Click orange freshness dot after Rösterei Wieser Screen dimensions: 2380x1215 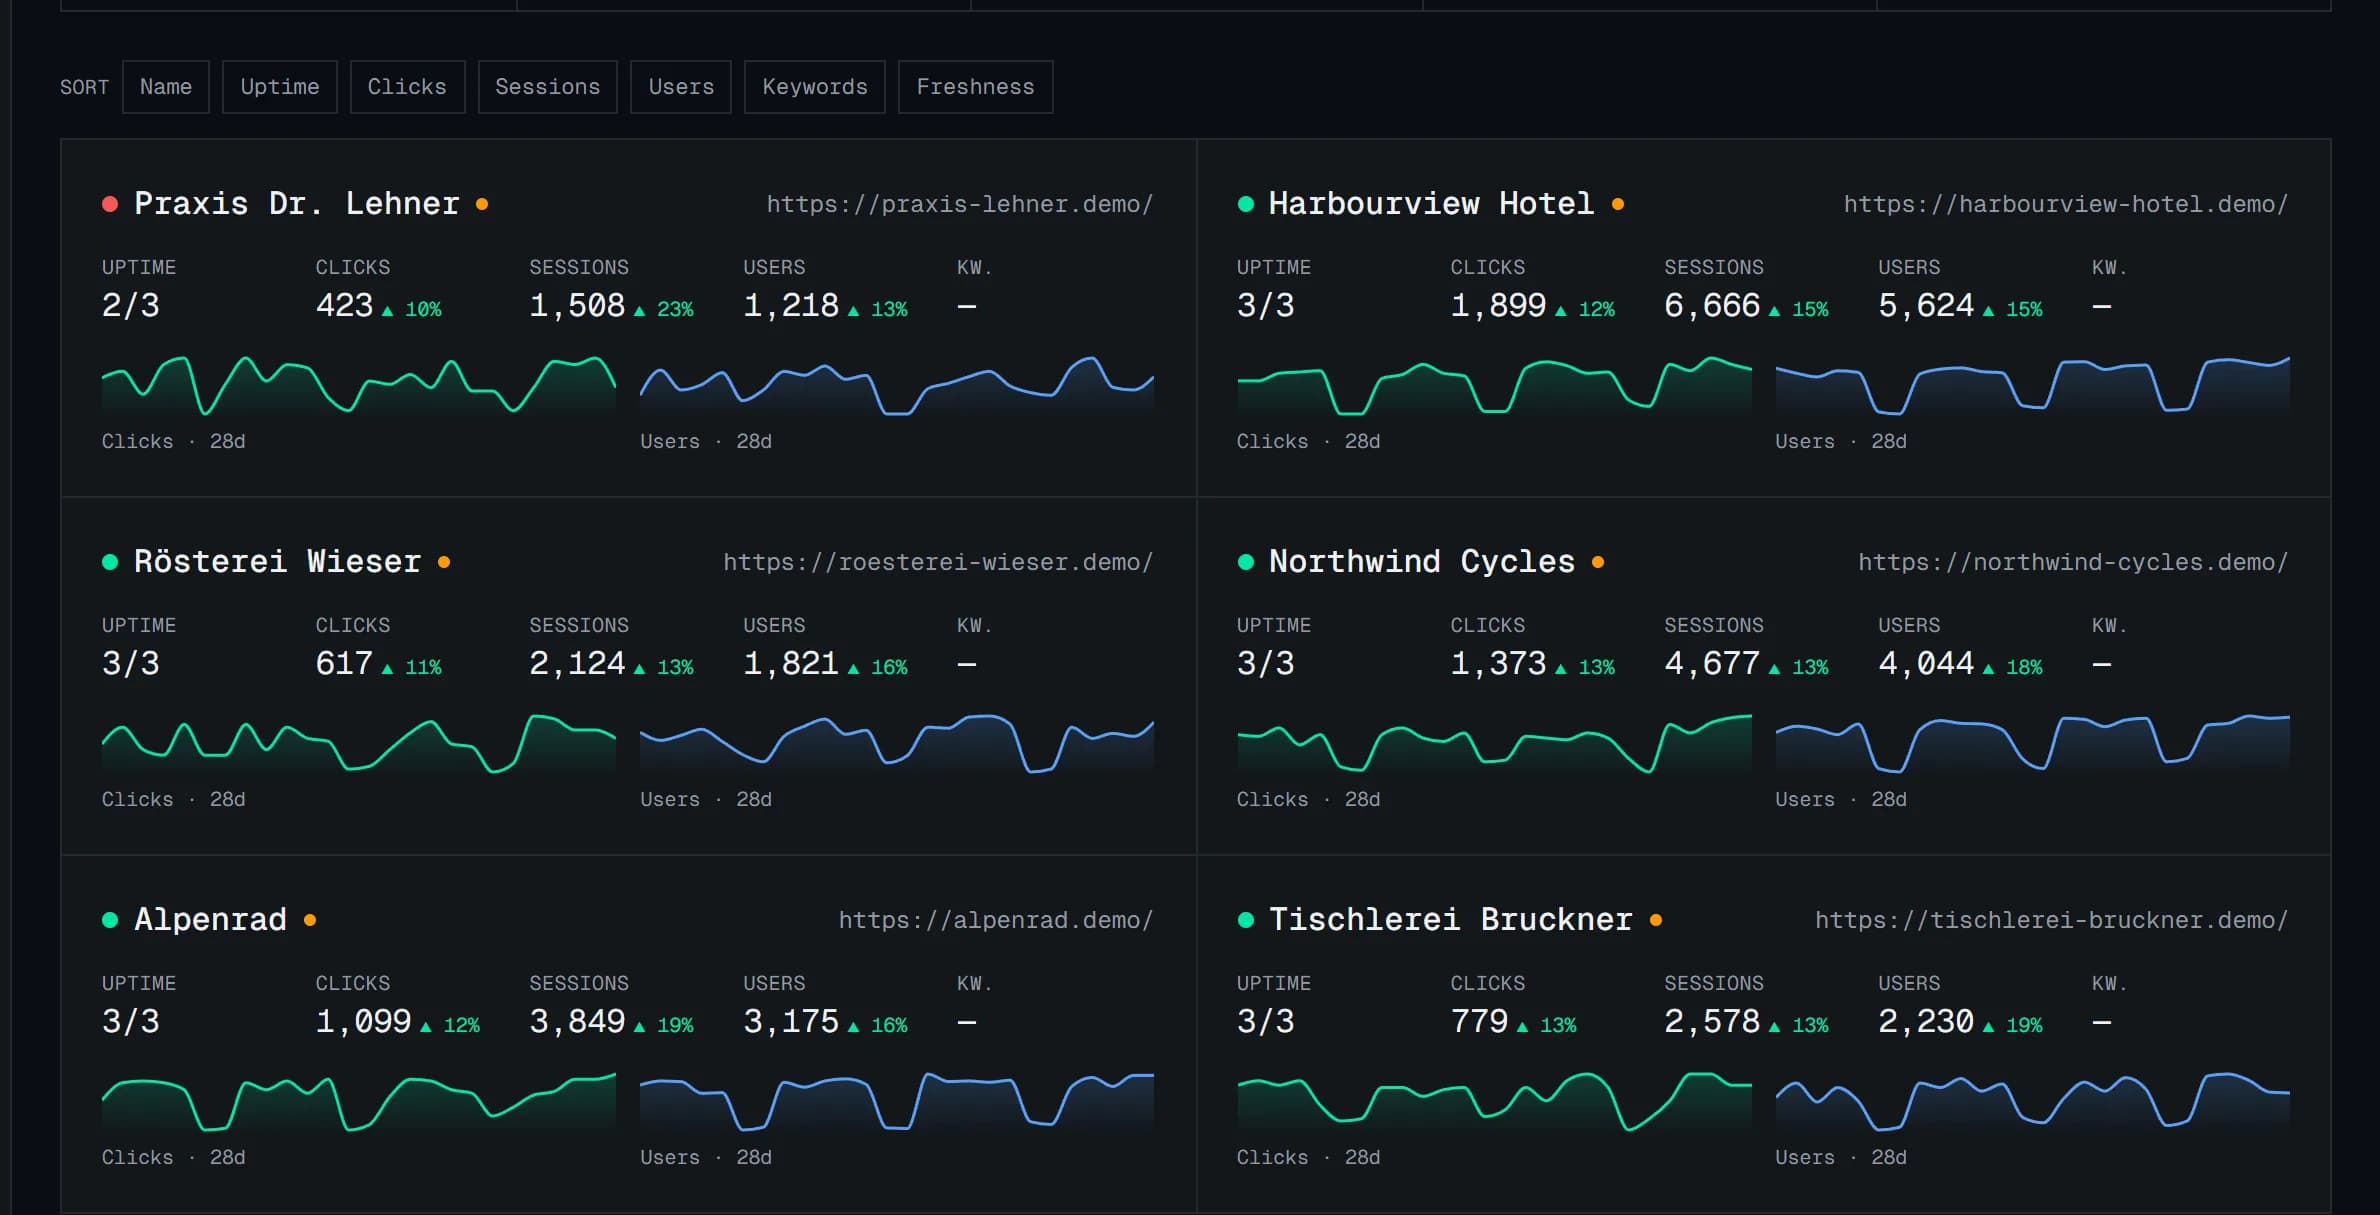click(x=444, y=562)
